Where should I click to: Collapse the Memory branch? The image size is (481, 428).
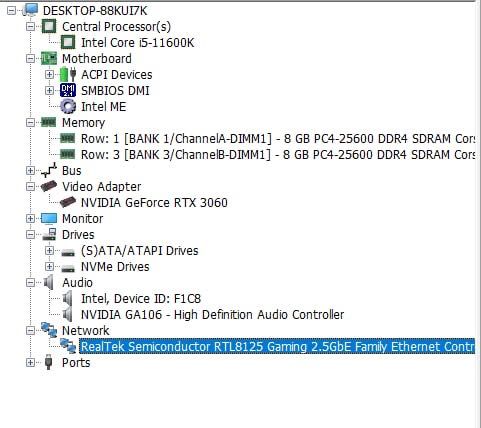pyautogui.click(x=30, y=123)
